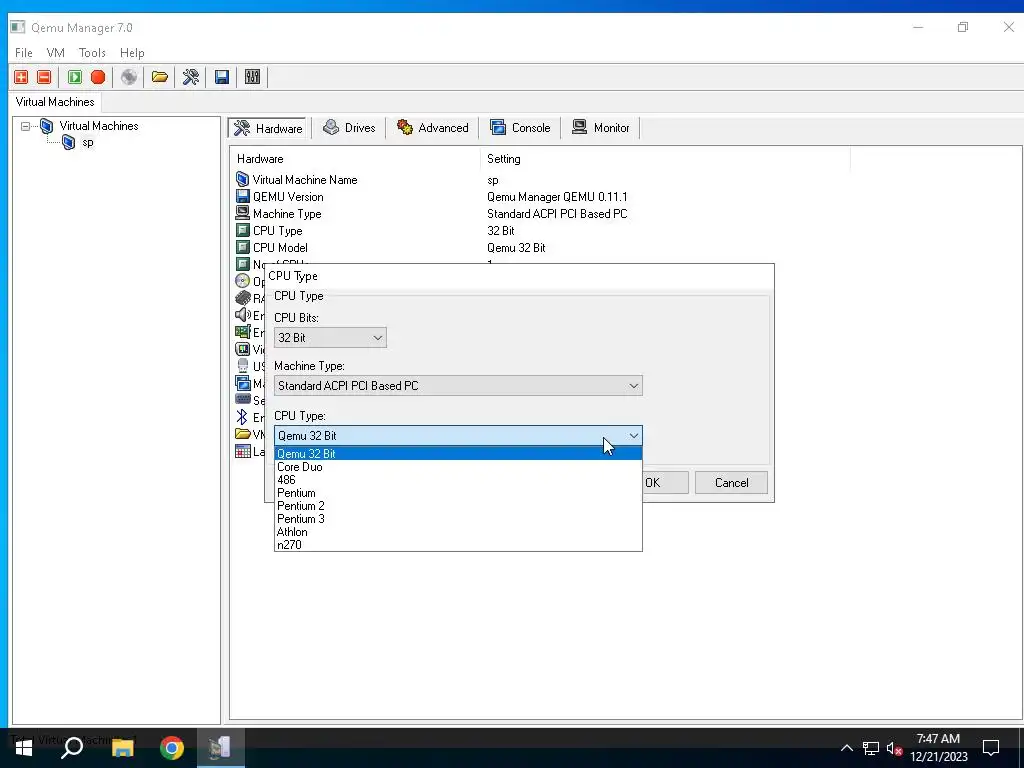The width and height of the screenshot is (1024, 768).
Task: Click the QEMU Version floppy icon
Action: [x=242, y=196]
